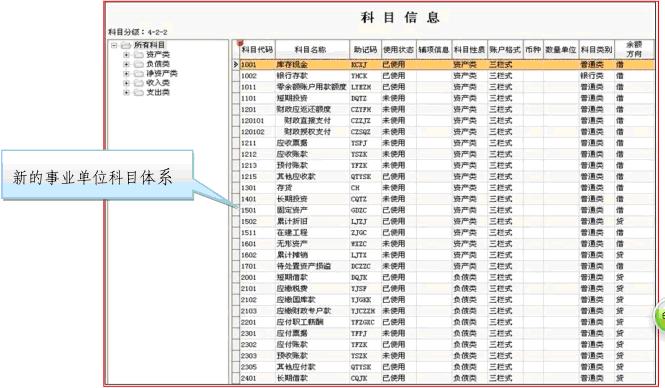665x388 pixels.
Task: Expand the 支出类 tree node
Action: coord(126,92)
